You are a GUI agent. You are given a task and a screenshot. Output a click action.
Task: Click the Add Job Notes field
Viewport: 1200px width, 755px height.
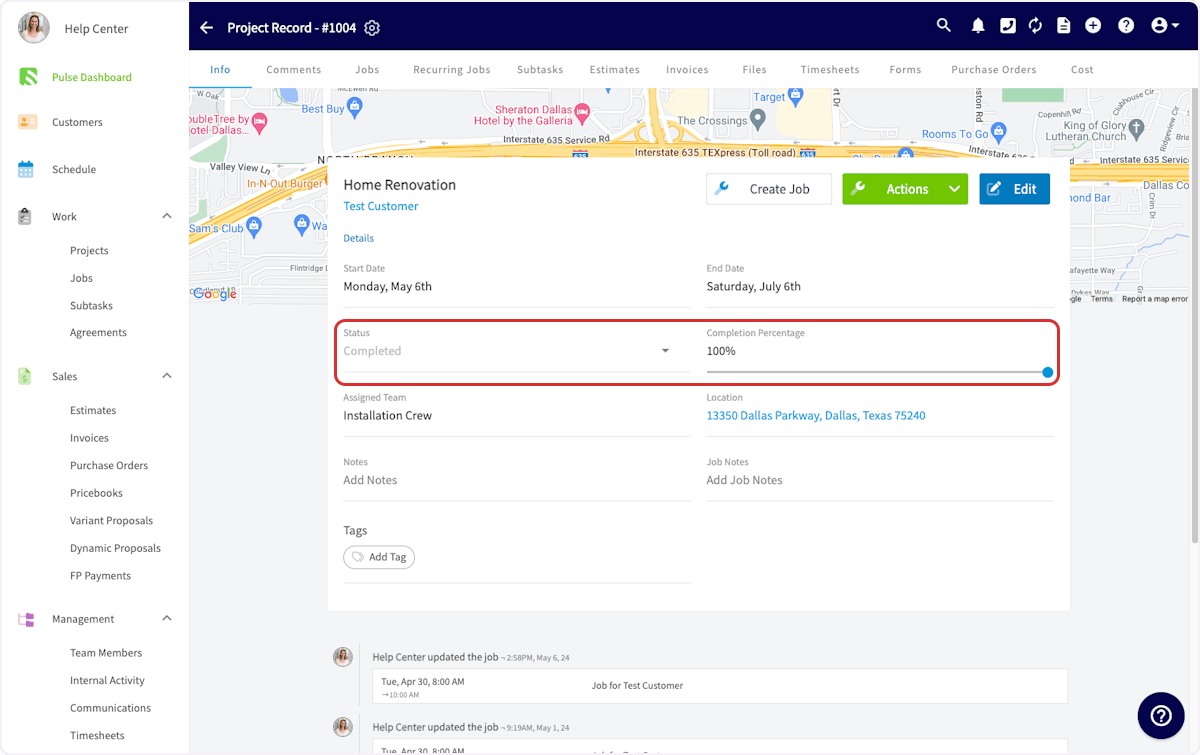tap(880, 480)
